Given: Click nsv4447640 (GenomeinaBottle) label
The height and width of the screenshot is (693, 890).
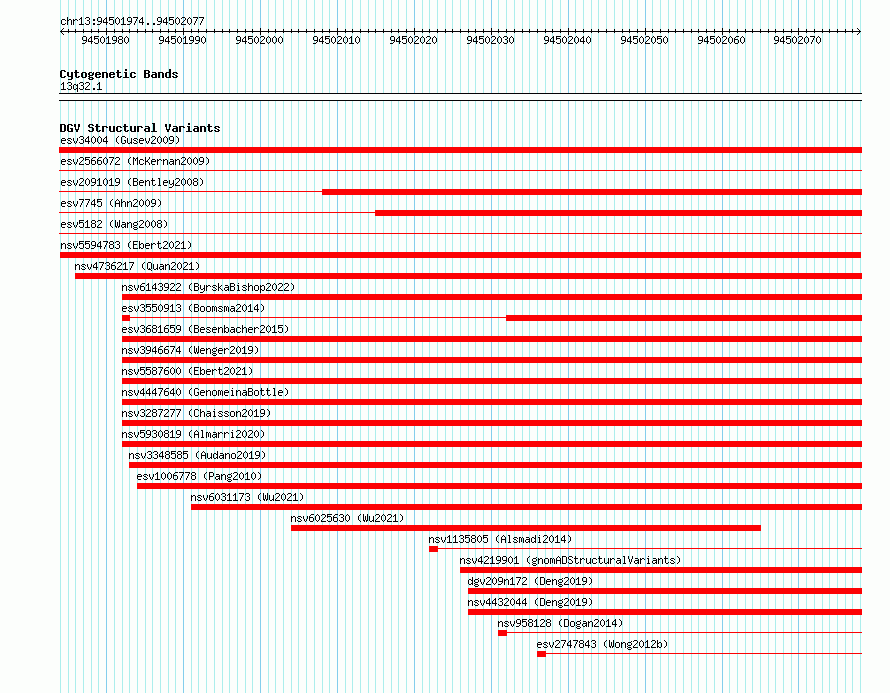Looking at the screenshot, I should (x=205, y=392).
